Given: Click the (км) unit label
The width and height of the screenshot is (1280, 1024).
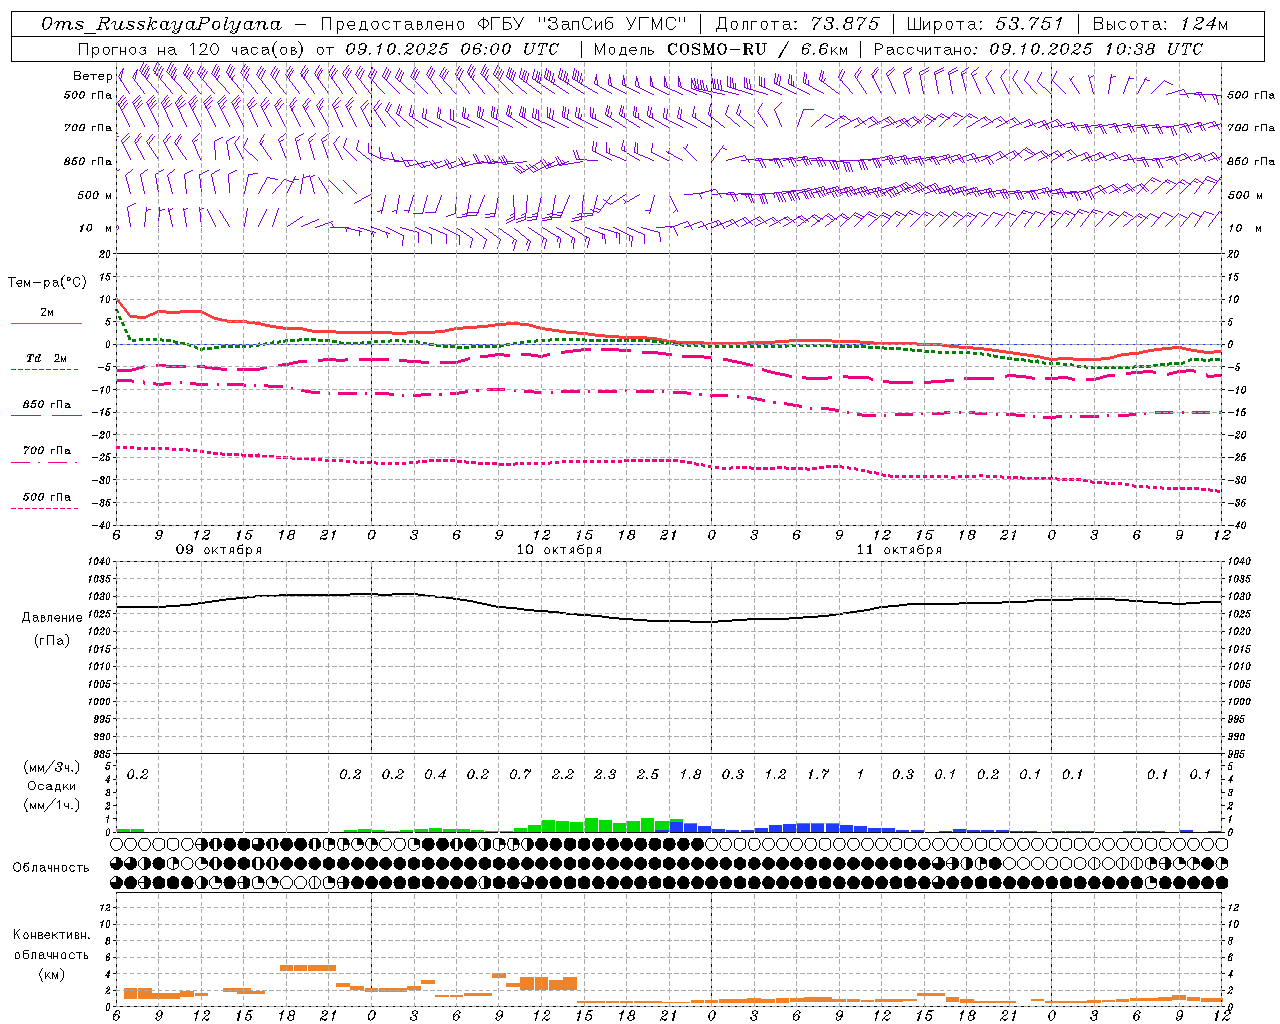Looking at the screenshot, I should (x=51, y=974).
